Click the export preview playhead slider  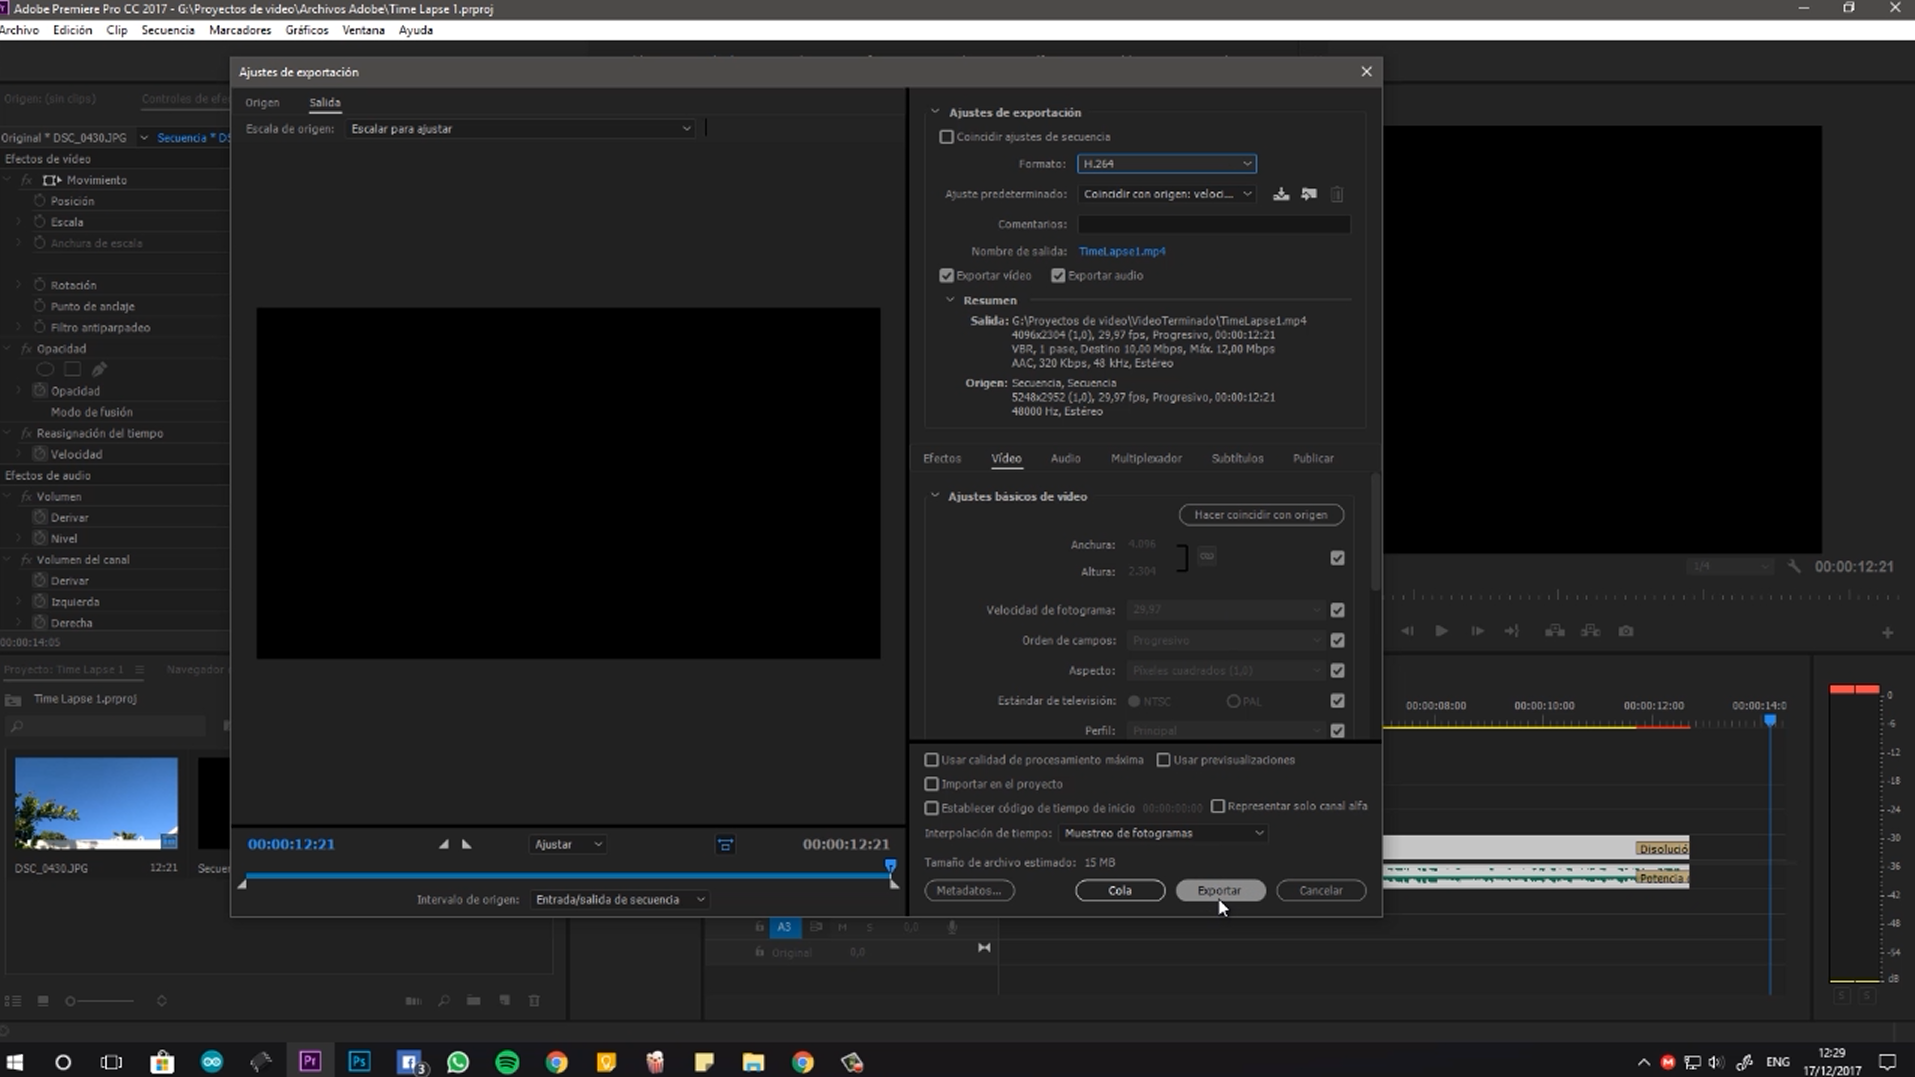(x=890, y=866)
